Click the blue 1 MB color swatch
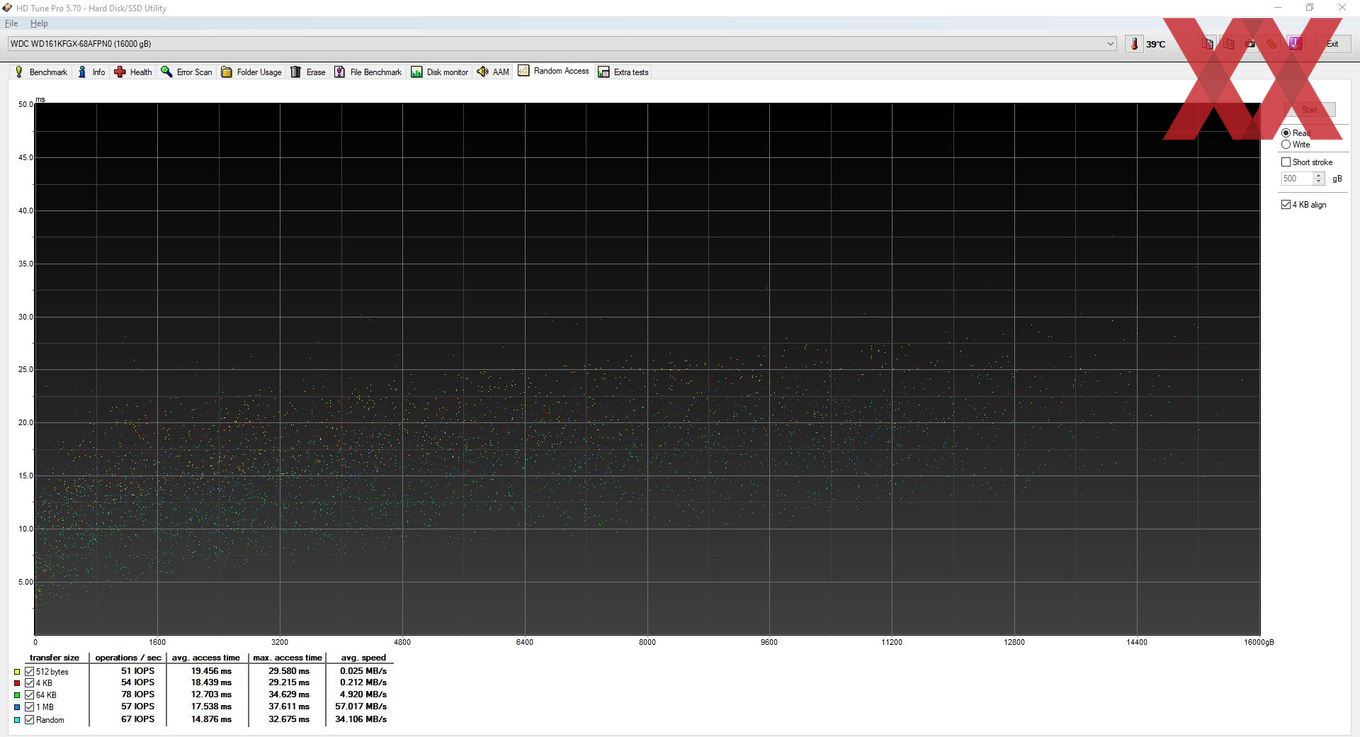 pos(16,707)
